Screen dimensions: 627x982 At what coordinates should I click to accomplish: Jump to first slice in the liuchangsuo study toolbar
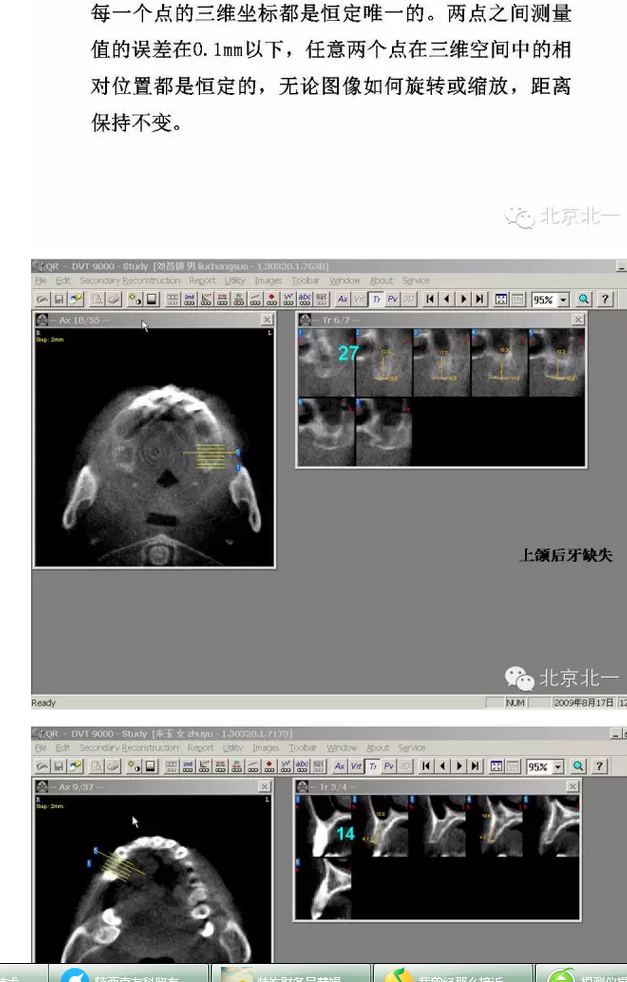click(x=430, y=299)
